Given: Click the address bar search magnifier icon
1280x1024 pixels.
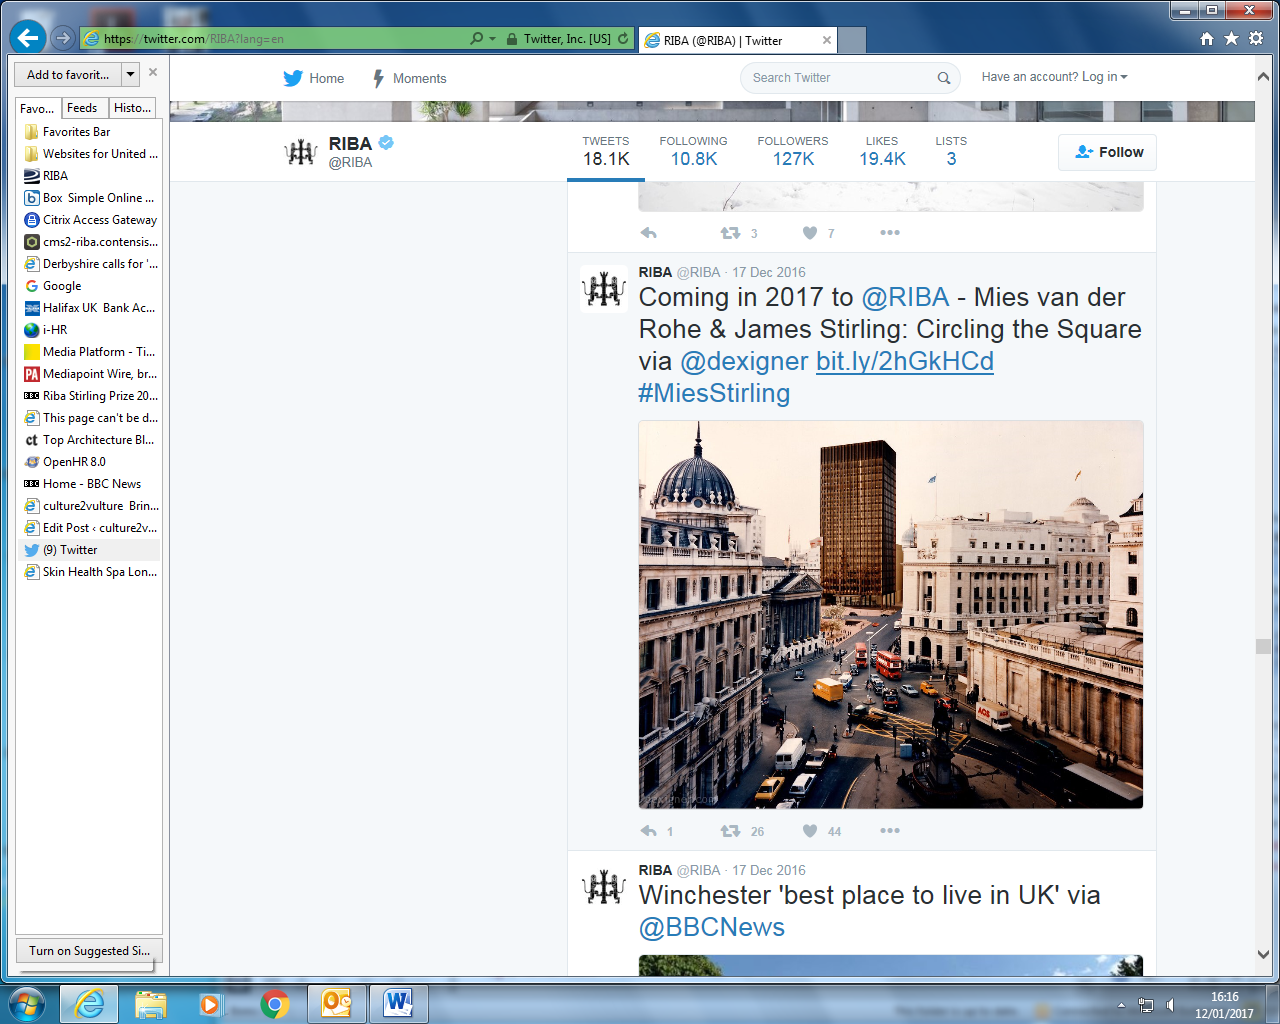Looking at the screenshot, I should point(477,39).
